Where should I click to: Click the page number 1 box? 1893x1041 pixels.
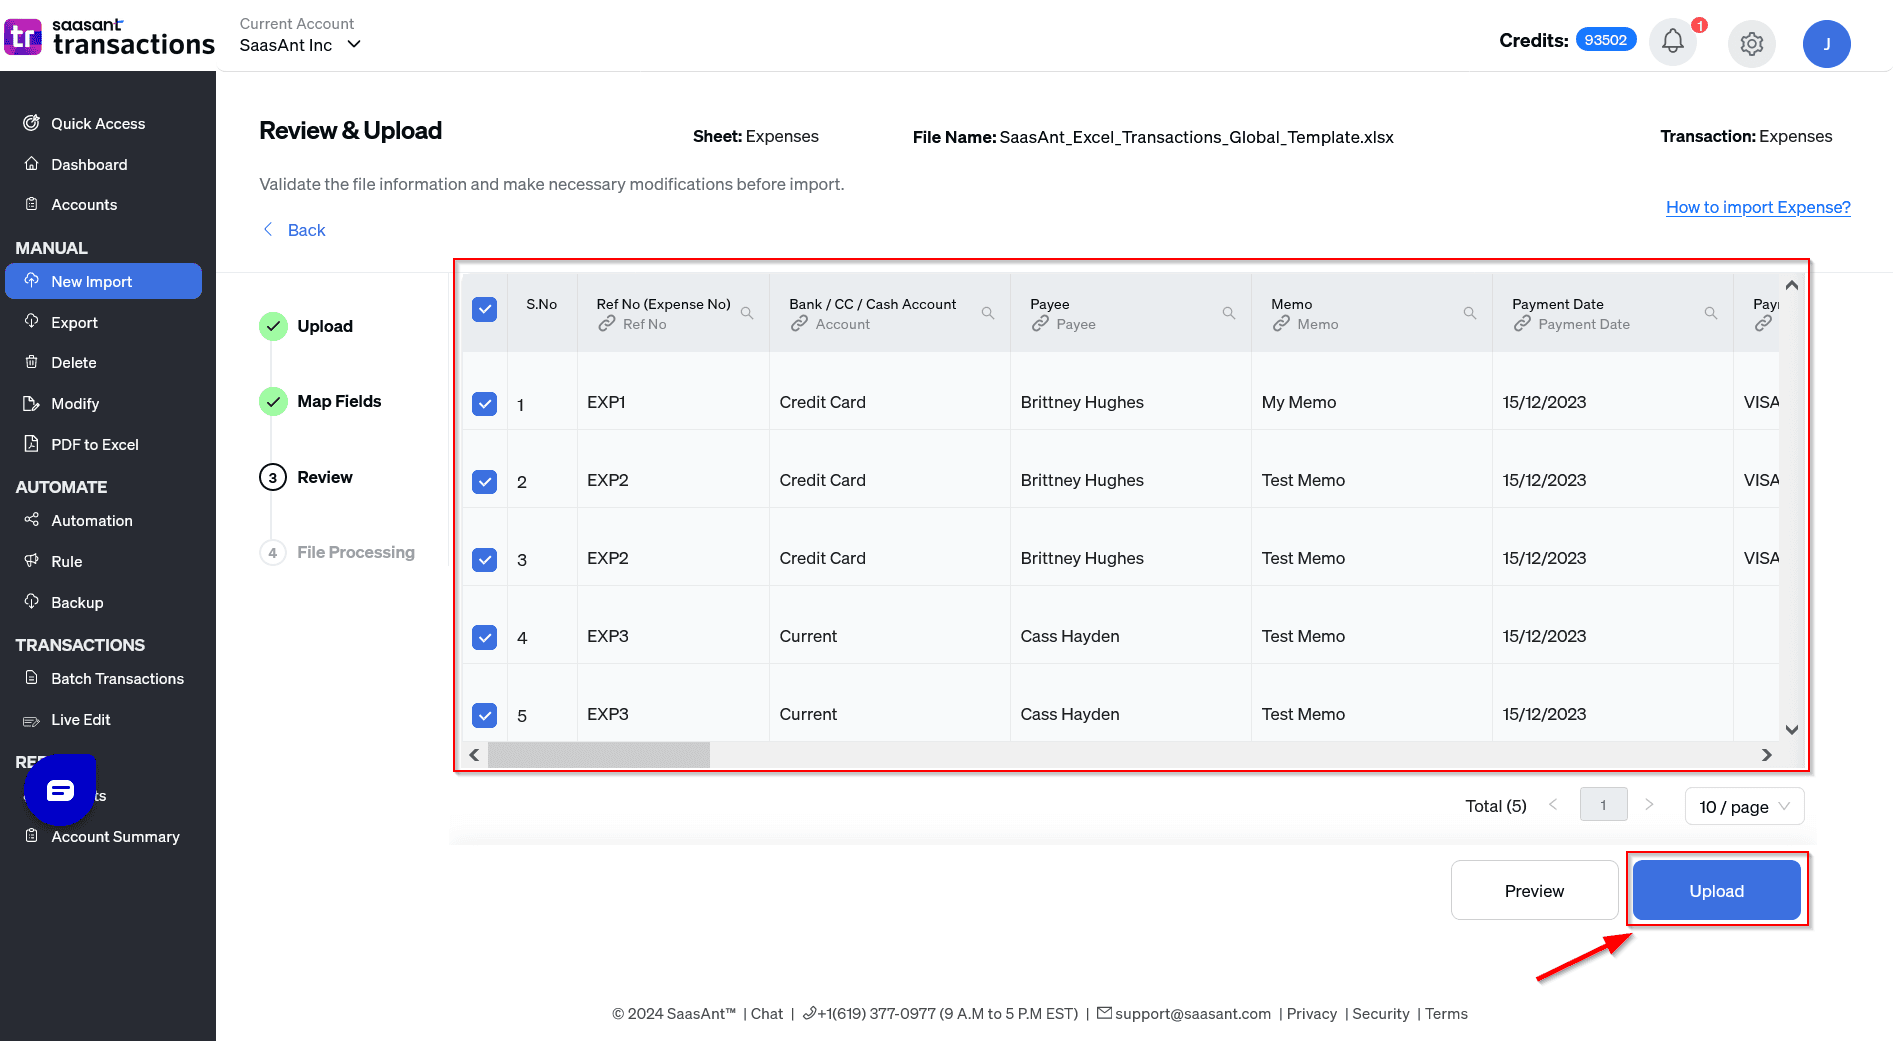[1603, 805]
